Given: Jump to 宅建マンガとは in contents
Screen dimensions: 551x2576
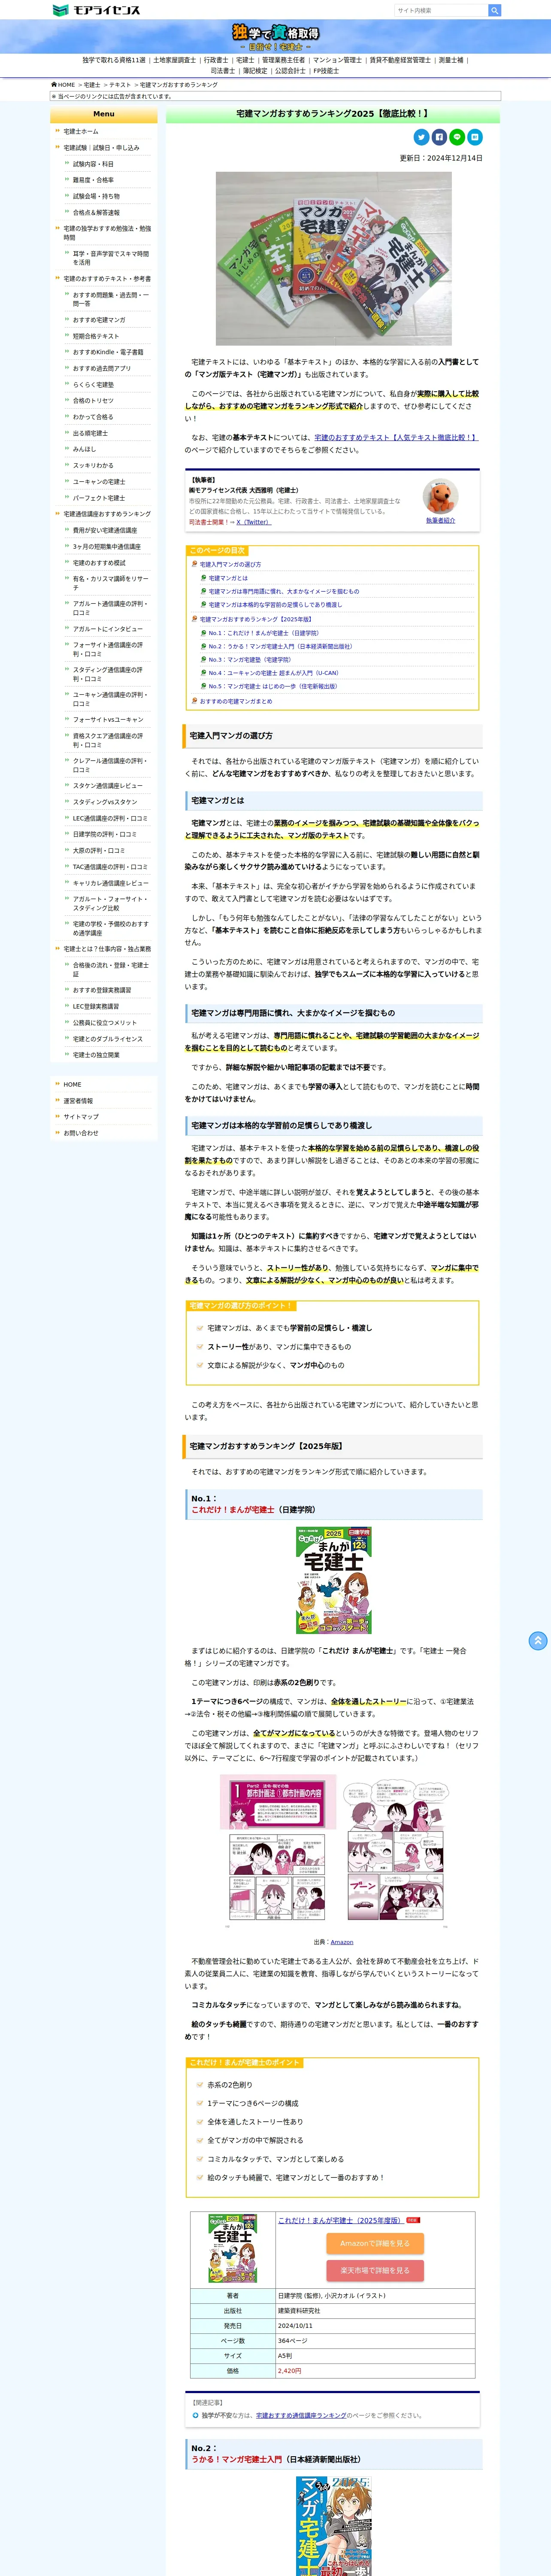Looking at the screenshot, I should pyautogui.click(x=228, y=578).
